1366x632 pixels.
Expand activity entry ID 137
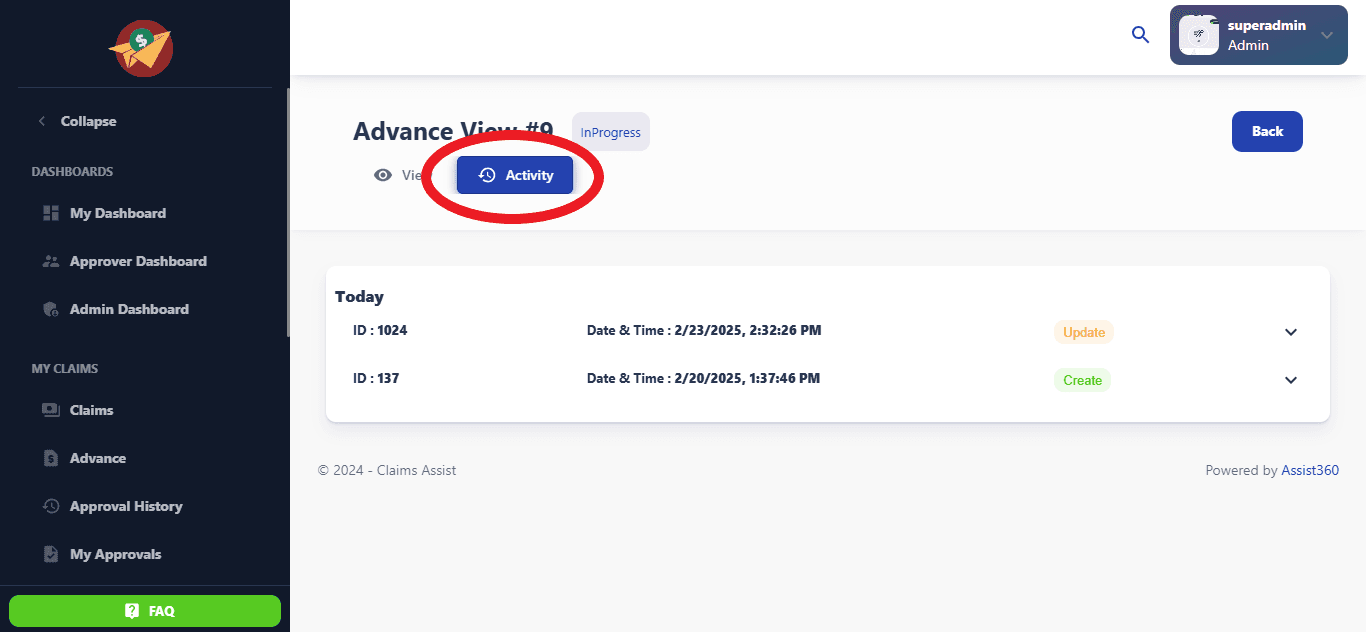[1290, 380]
